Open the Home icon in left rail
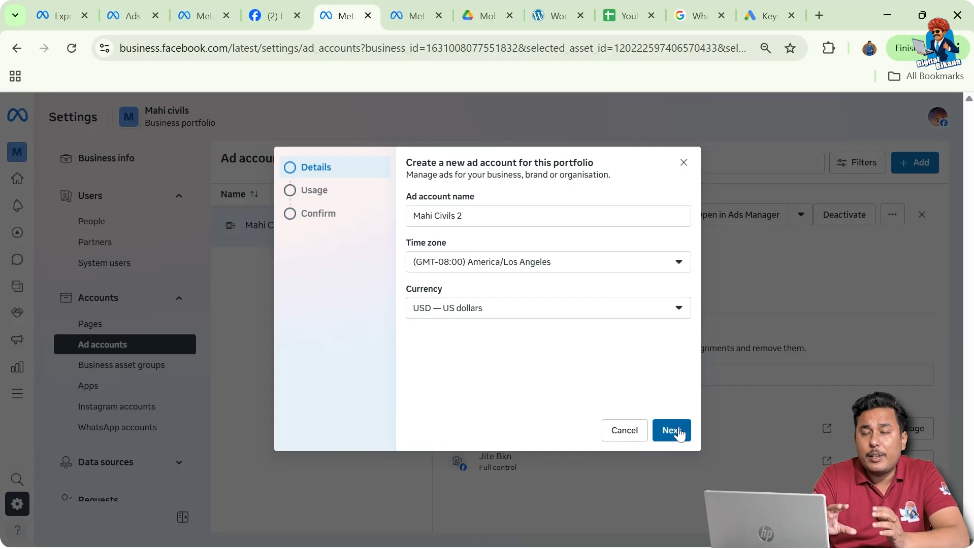 [17, 179]
